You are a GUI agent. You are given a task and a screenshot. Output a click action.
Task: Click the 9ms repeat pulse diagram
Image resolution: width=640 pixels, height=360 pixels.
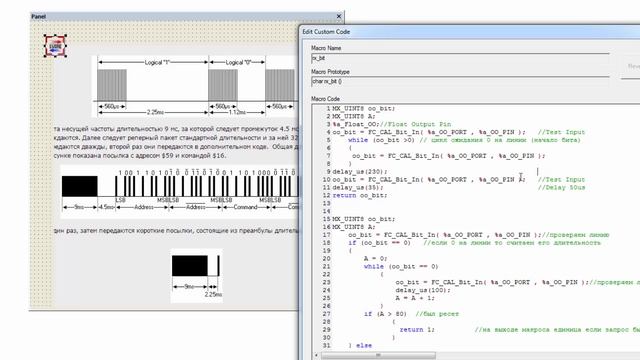(x=197, y=276)
